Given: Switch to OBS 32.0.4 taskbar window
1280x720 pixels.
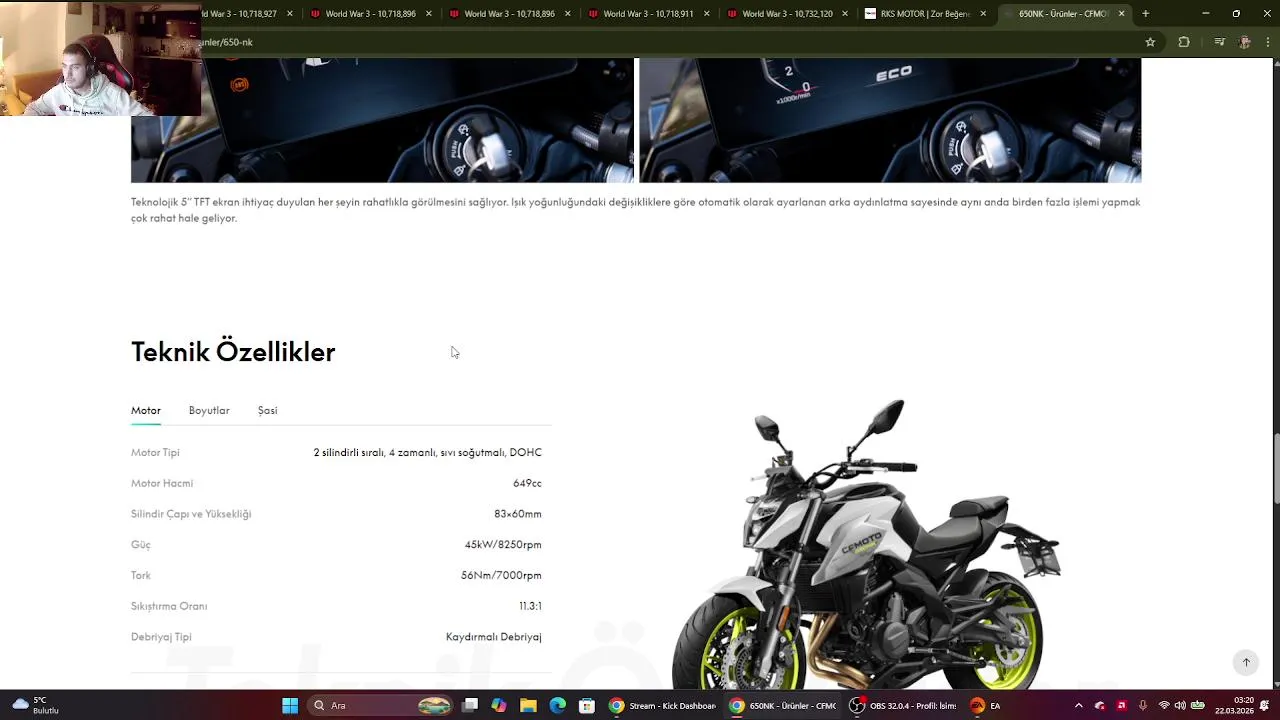Looking at the screenshot, I should (x=903, y=706).
